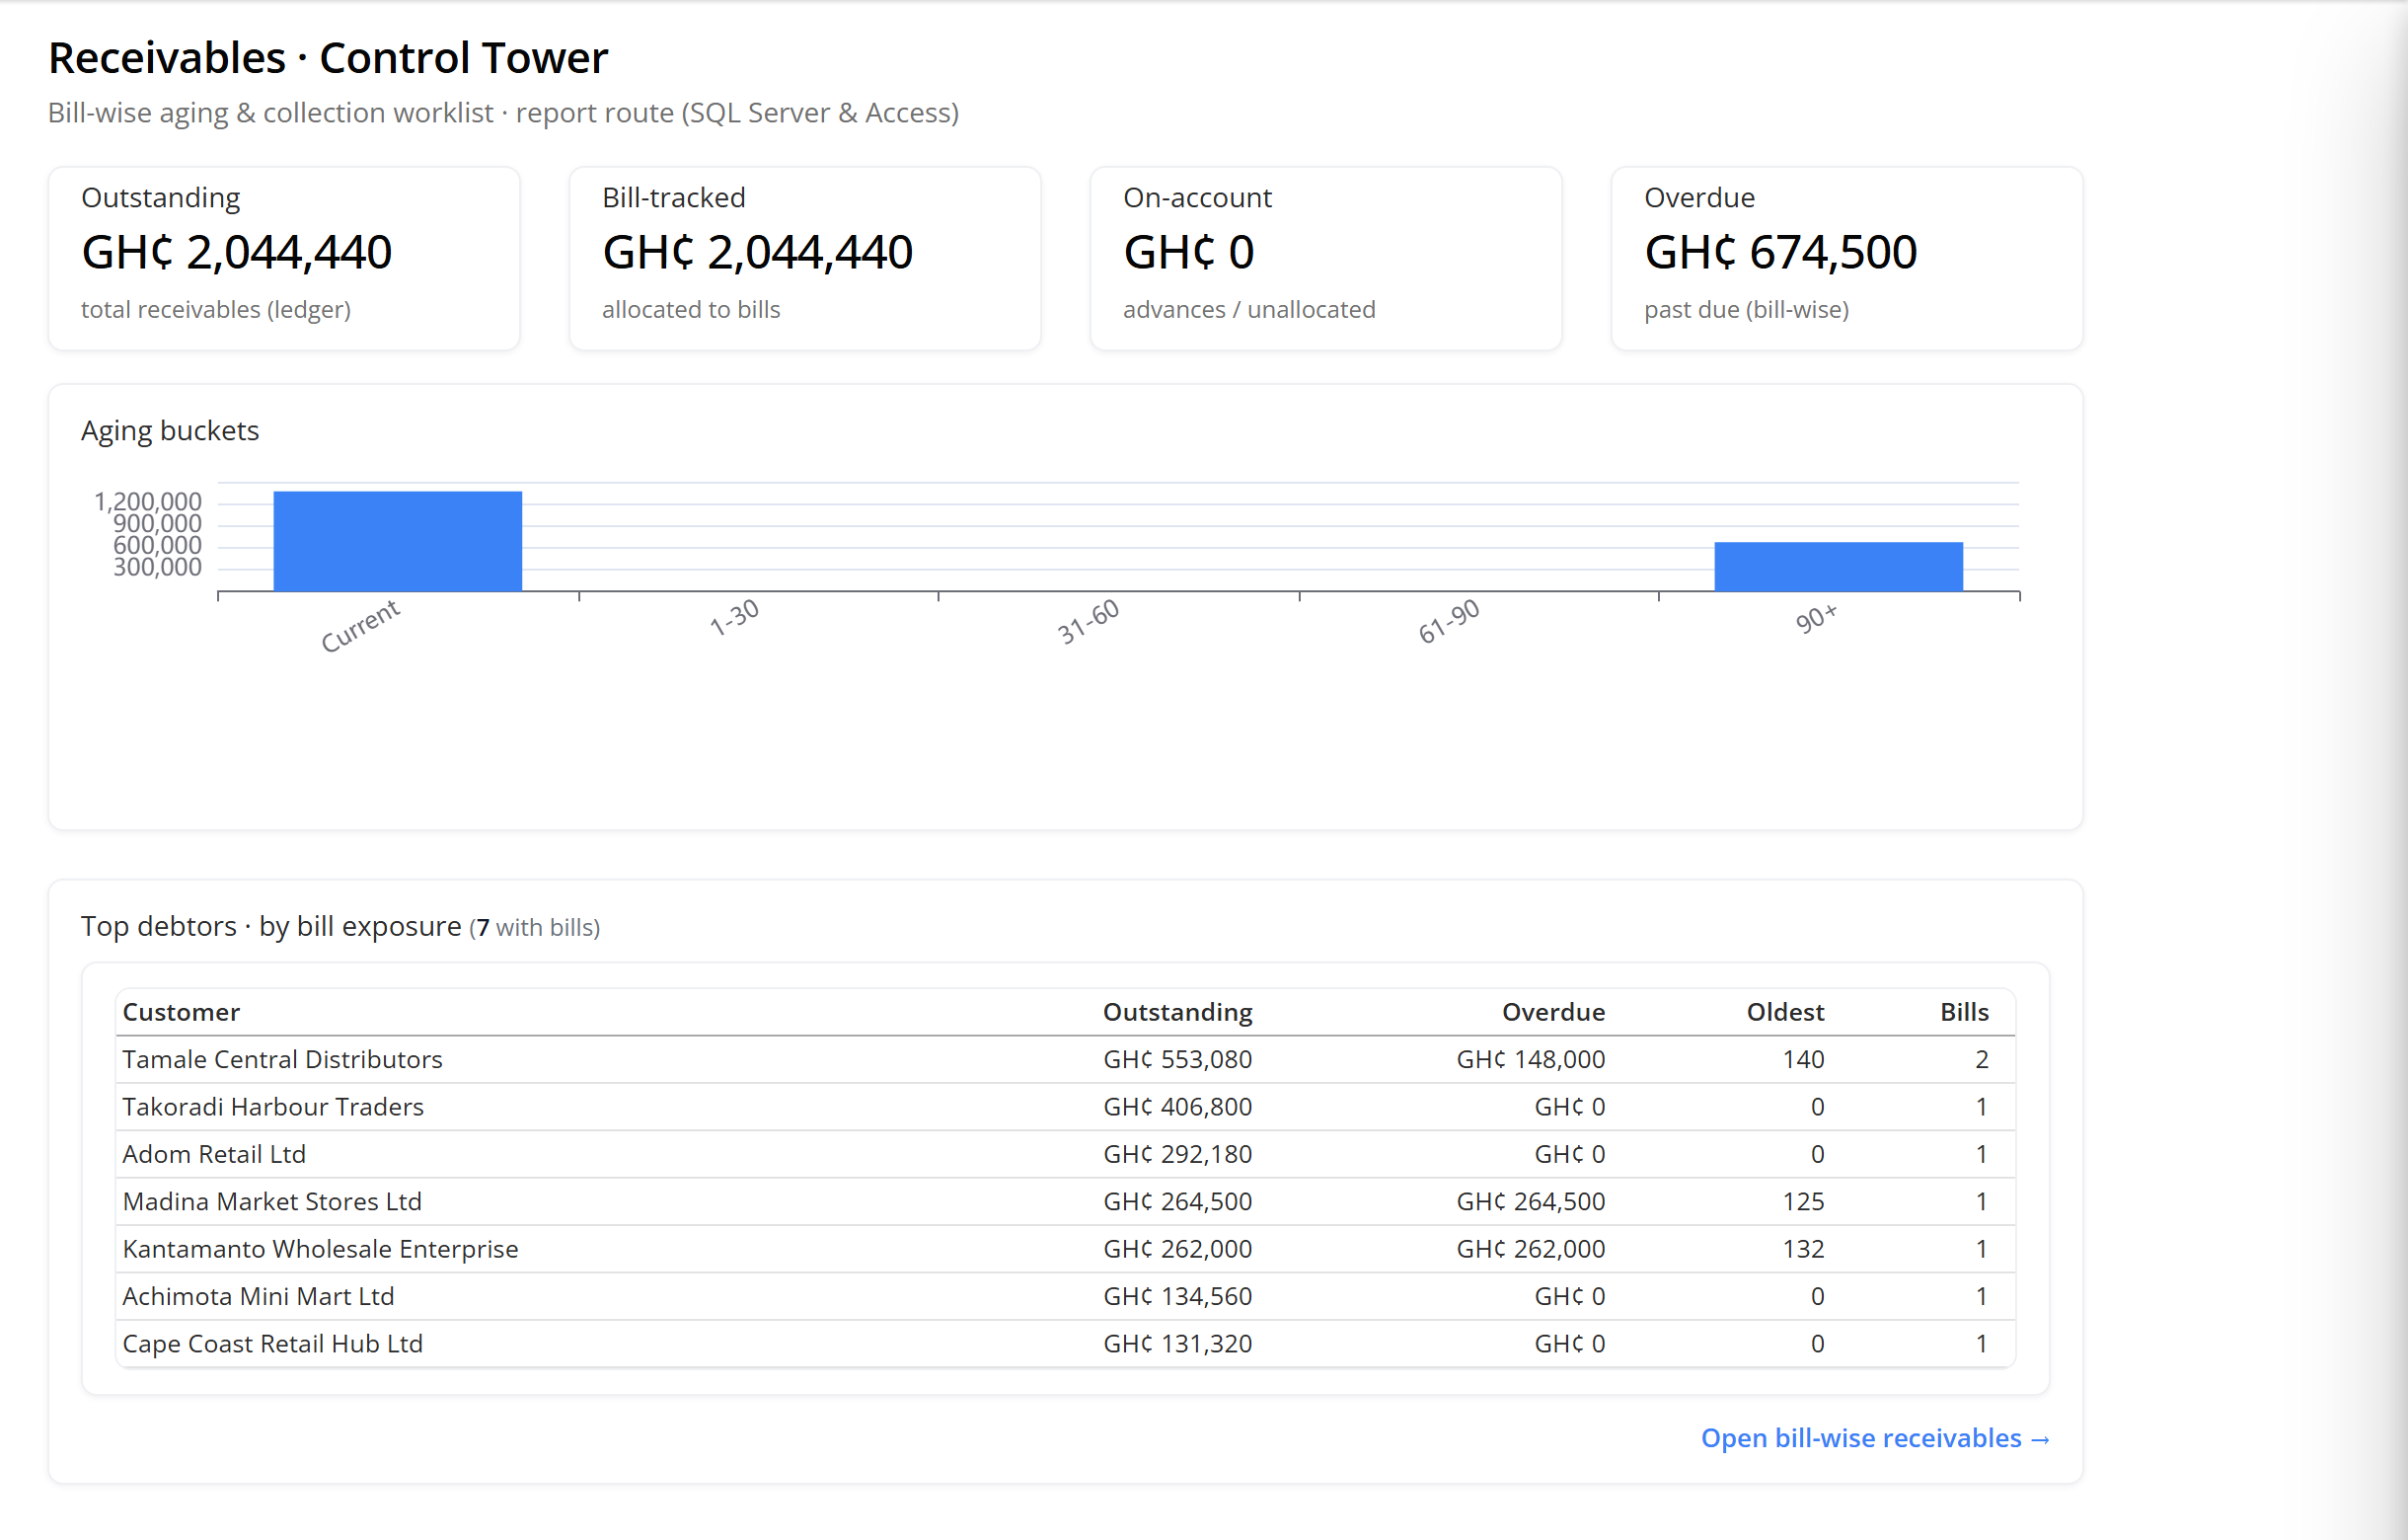The width and height of the screenshot is (2408, 1540).
Task: Select the On-account GH₵ 0 card
Action: tap(1326, 258)
